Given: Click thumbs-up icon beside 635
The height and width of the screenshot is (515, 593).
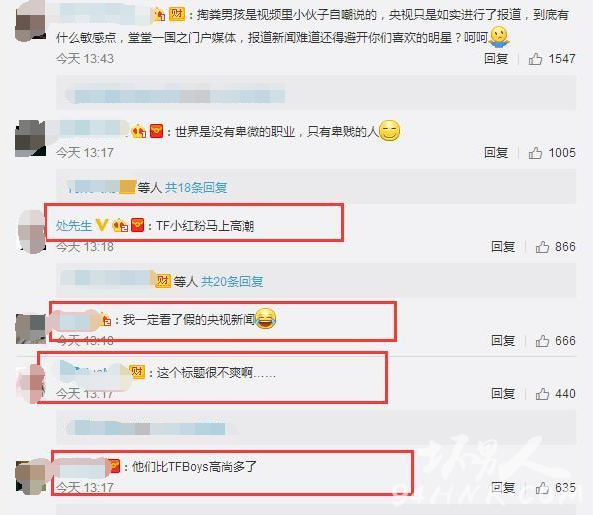Looking at the screenshot, I should tap(542, 488).
